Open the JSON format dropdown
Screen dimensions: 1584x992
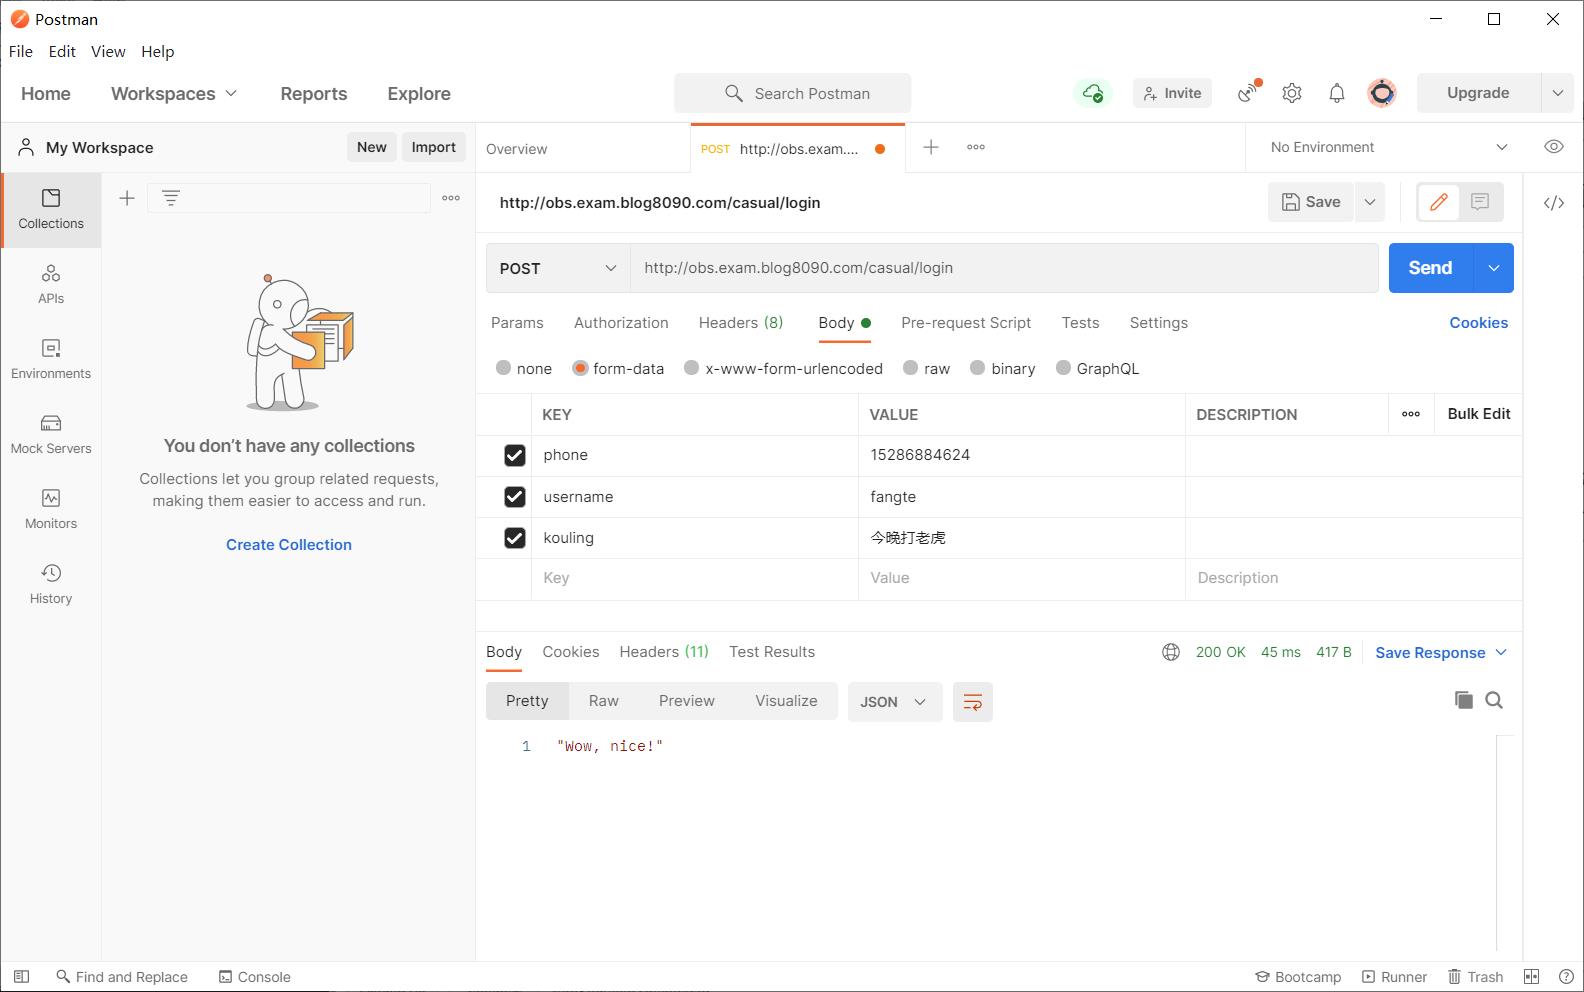click(894, 702)
